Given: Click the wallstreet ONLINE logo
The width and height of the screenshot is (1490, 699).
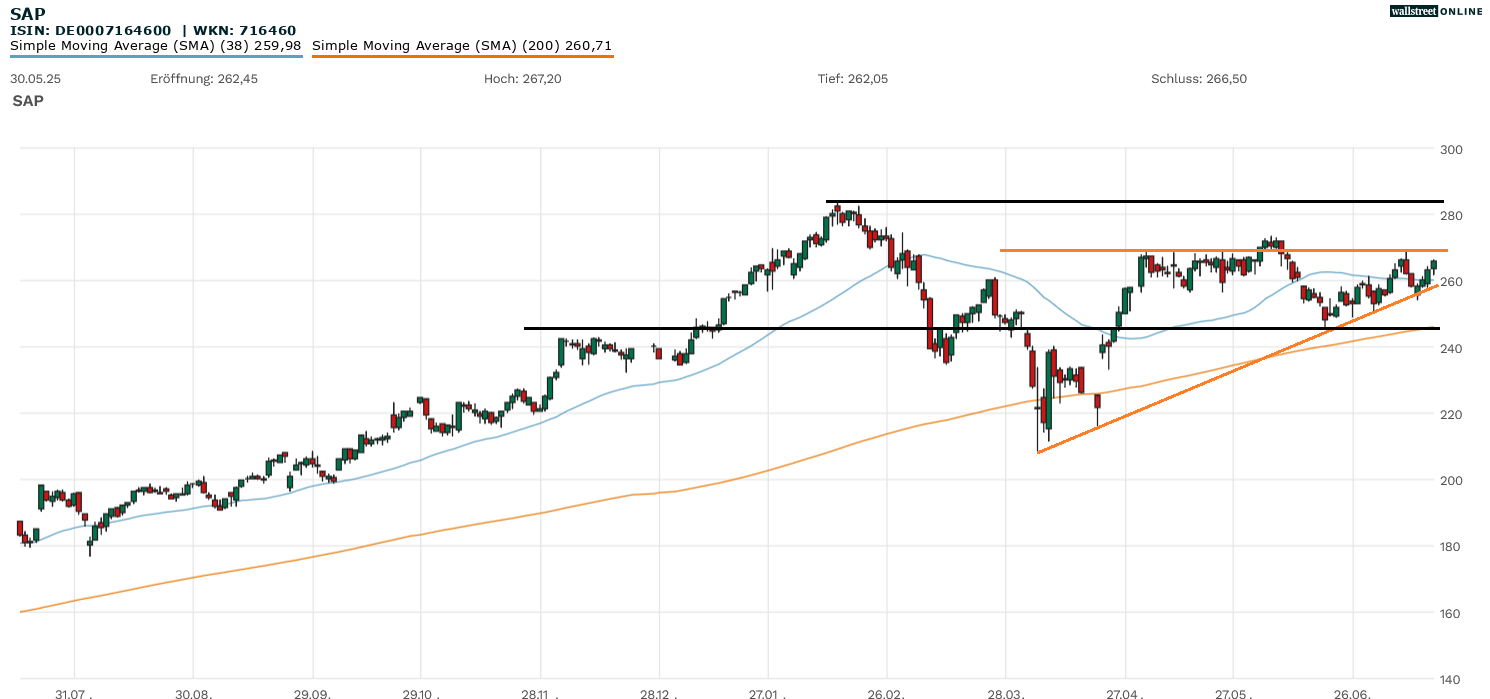Looking at the screenshot, I should [x=1436, y=11].
